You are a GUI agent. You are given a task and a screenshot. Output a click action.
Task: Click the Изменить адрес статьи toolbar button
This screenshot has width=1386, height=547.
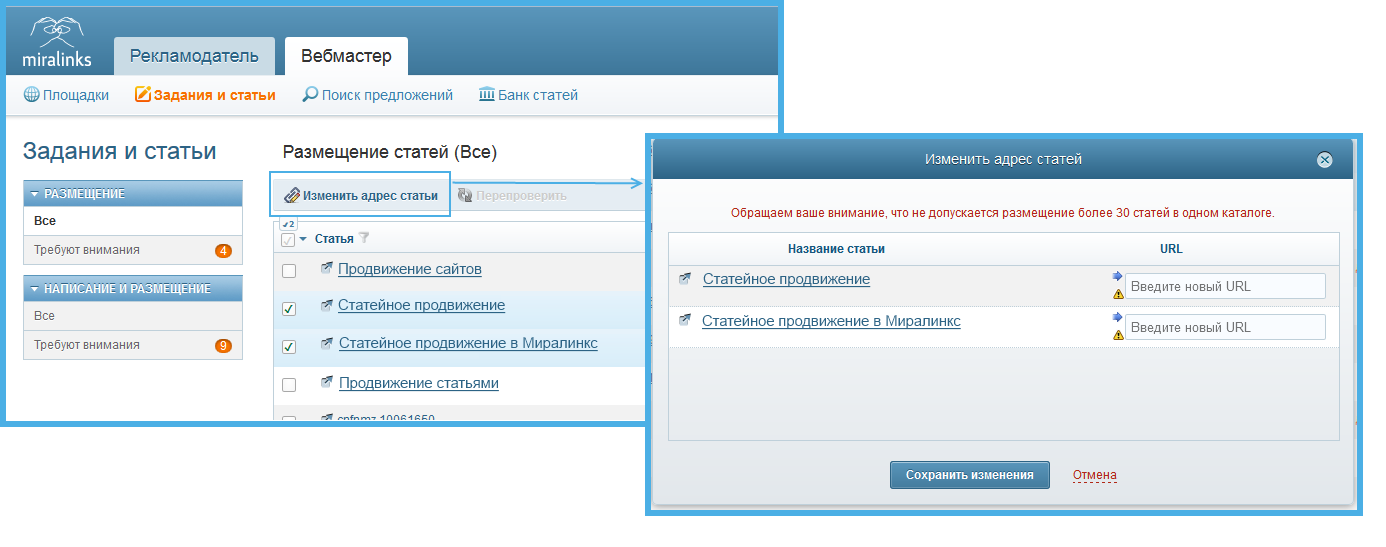click(x=361, y=195)
